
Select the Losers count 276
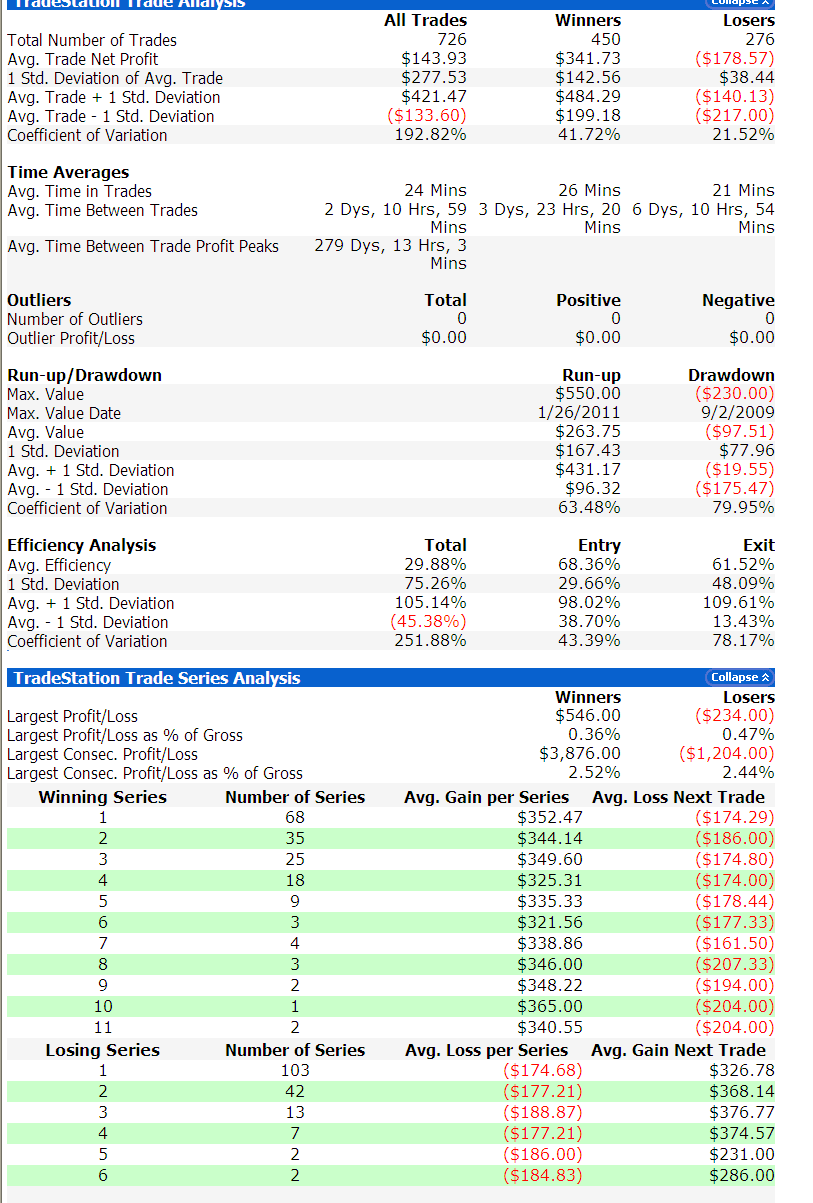coord(759,40)
